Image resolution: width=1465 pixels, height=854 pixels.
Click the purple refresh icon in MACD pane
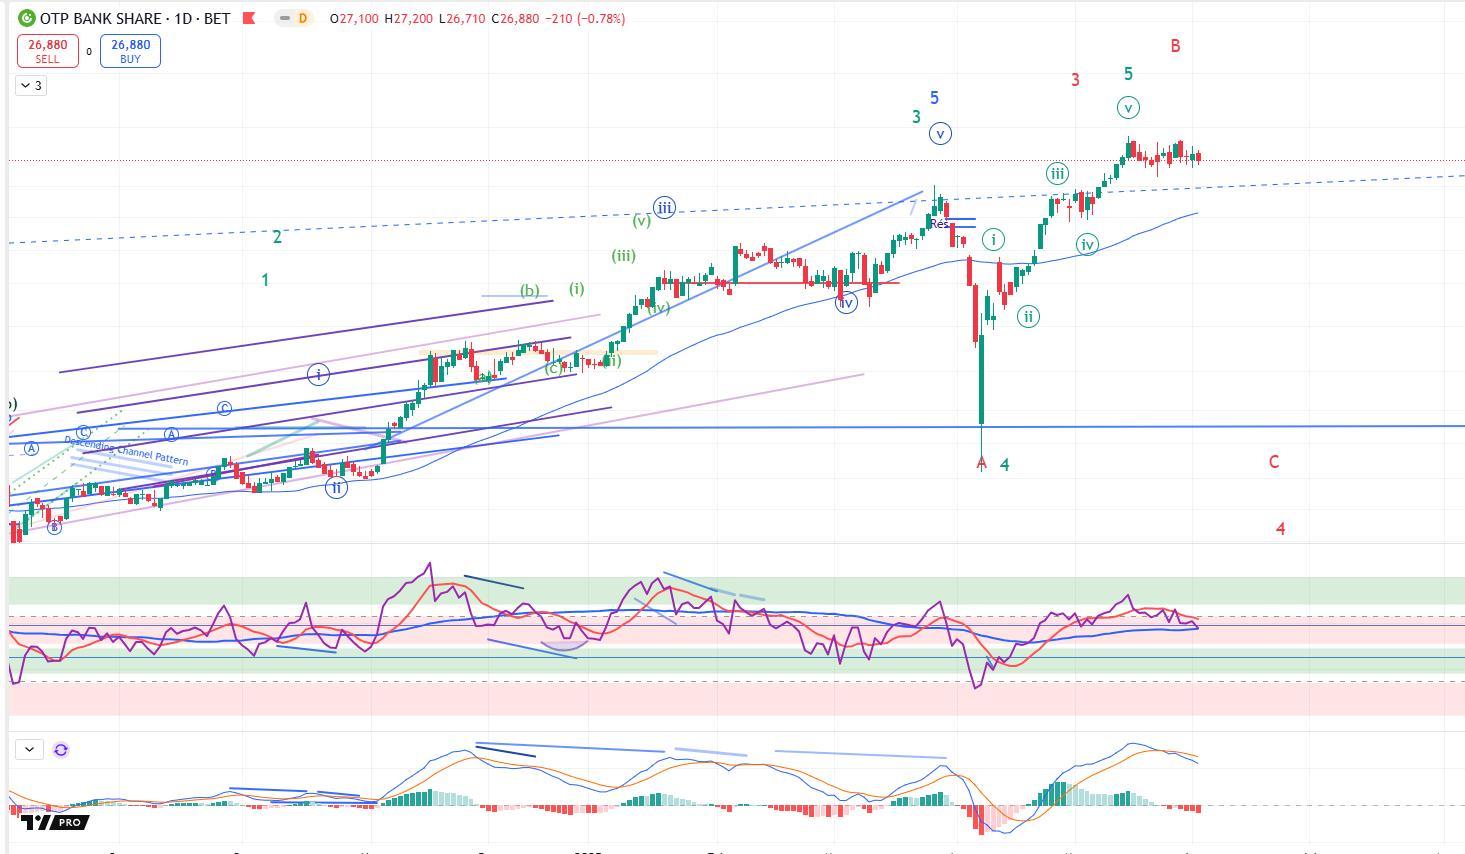pyautogui.click(x=61, y=749)
